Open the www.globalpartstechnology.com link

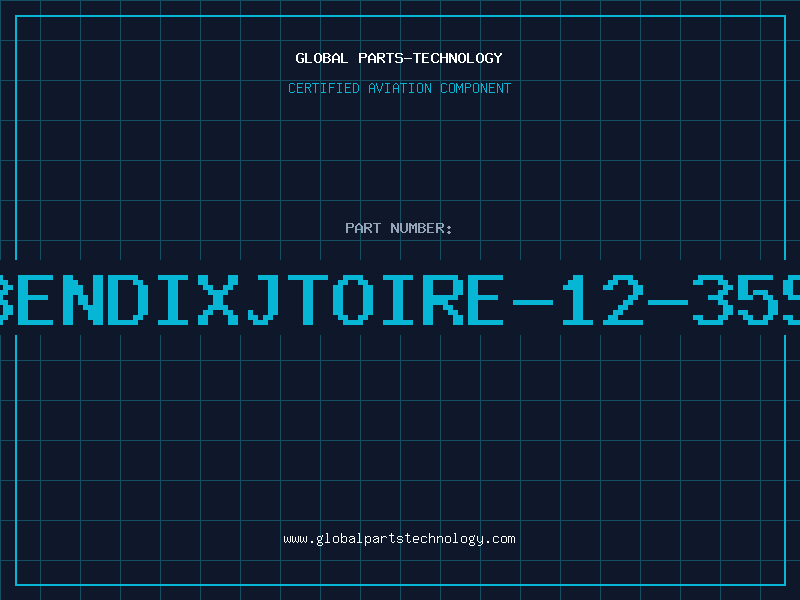399,539
